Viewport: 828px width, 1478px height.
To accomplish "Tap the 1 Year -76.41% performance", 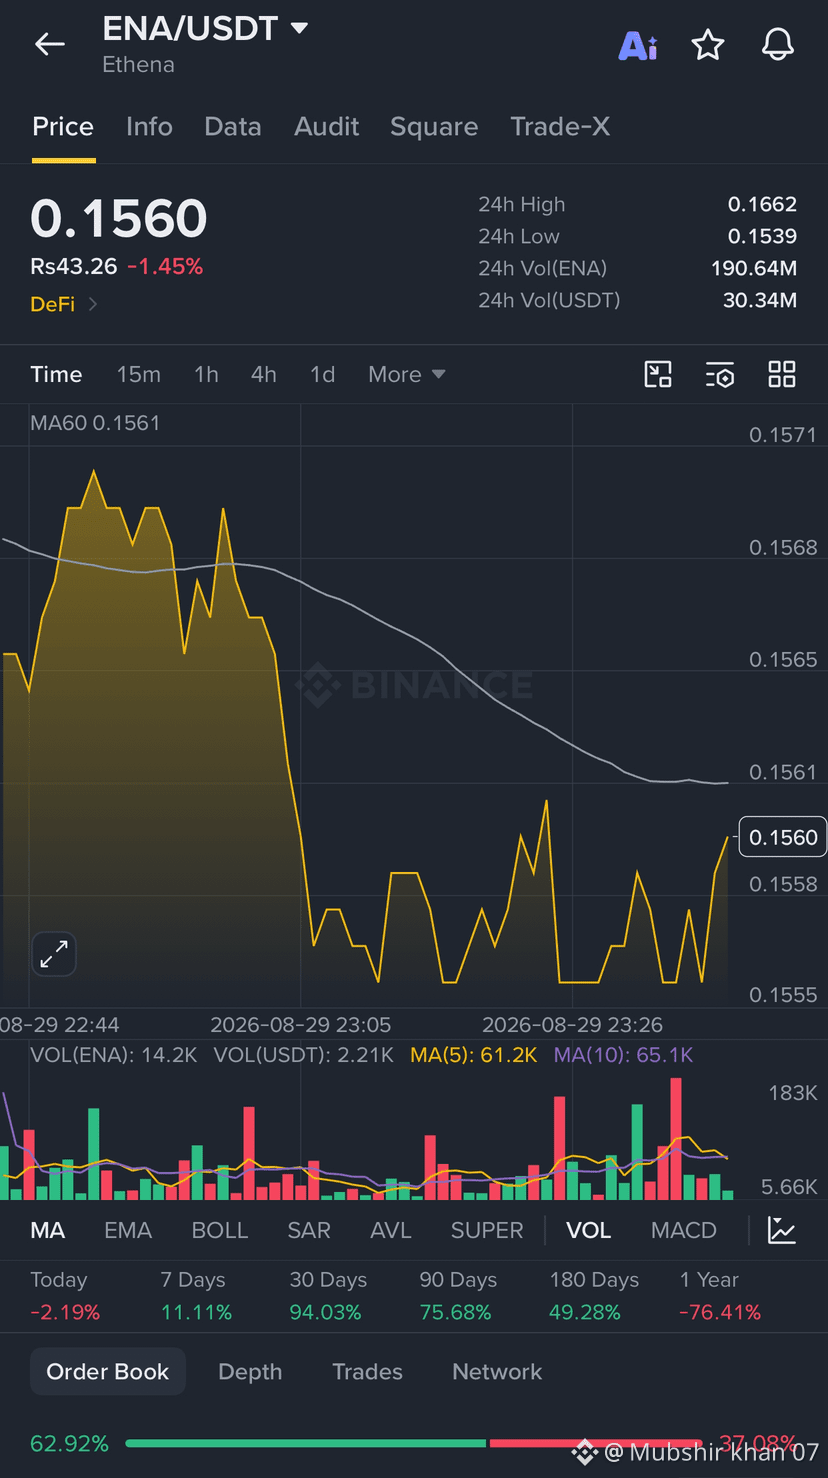I will (x=720, y=1296).
